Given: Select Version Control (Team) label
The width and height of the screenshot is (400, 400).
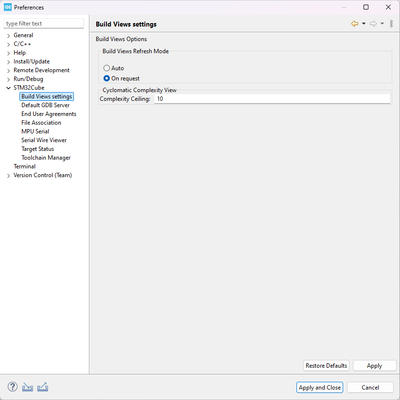Looking at the screenshot, I should [x=43, y=175].
